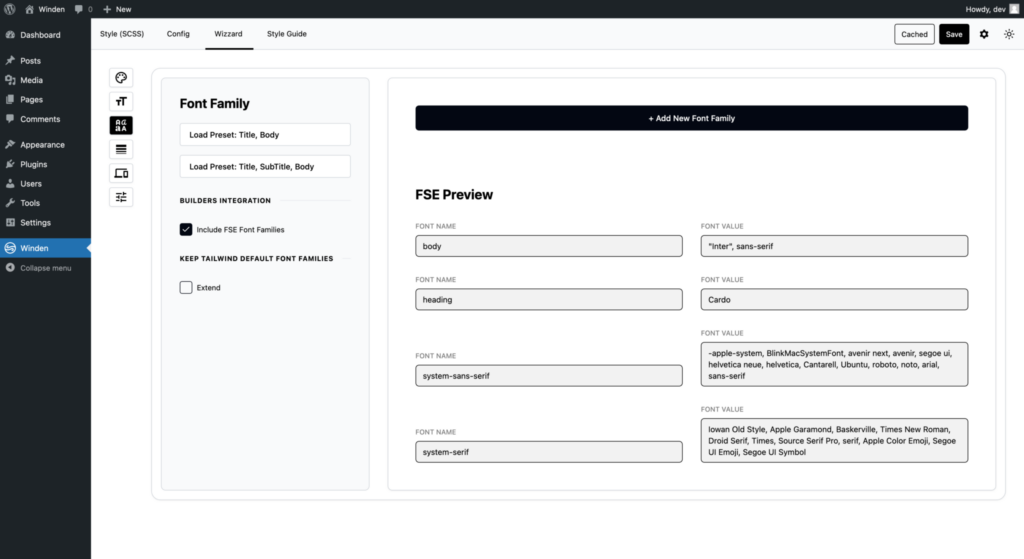Collapse the admin sidebar menu
Screen dimensions: 1024x559
39,268
